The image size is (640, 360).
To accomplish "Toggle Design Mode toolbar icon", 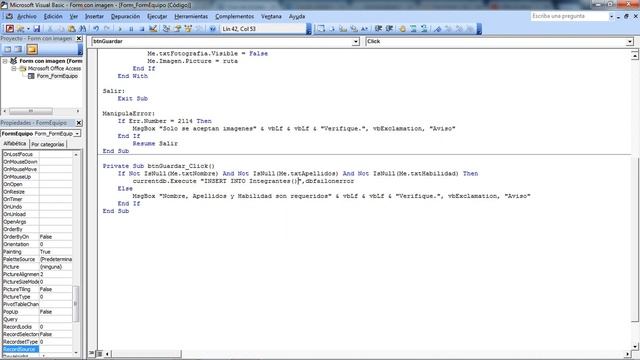I will tap(153, 29).
